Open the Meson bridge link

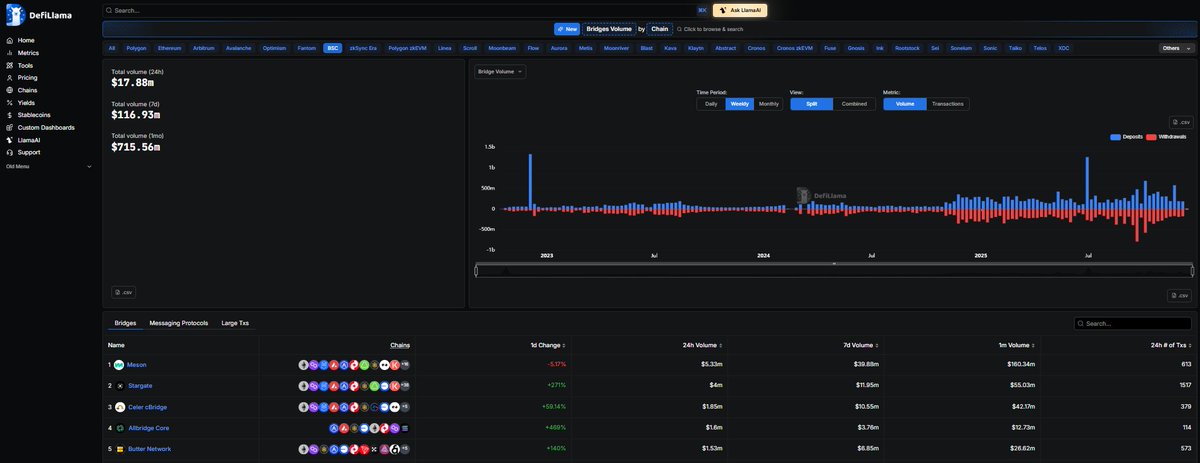(x=137, y=365)
